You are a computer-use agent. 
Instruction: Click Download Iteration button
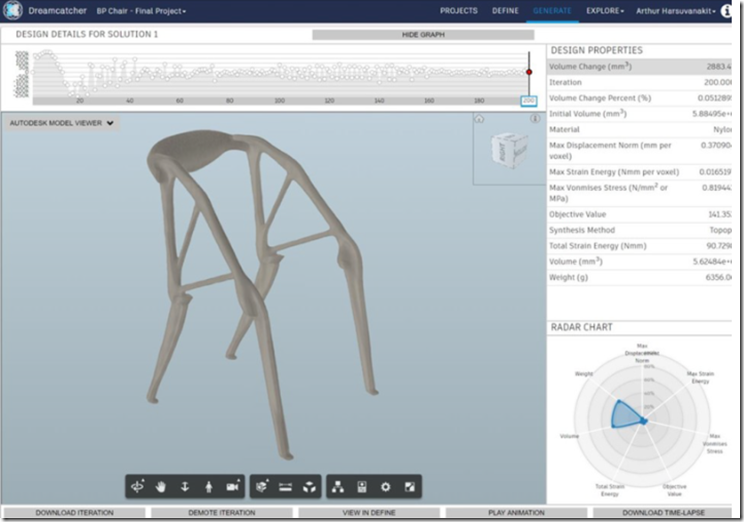[74, 513]
